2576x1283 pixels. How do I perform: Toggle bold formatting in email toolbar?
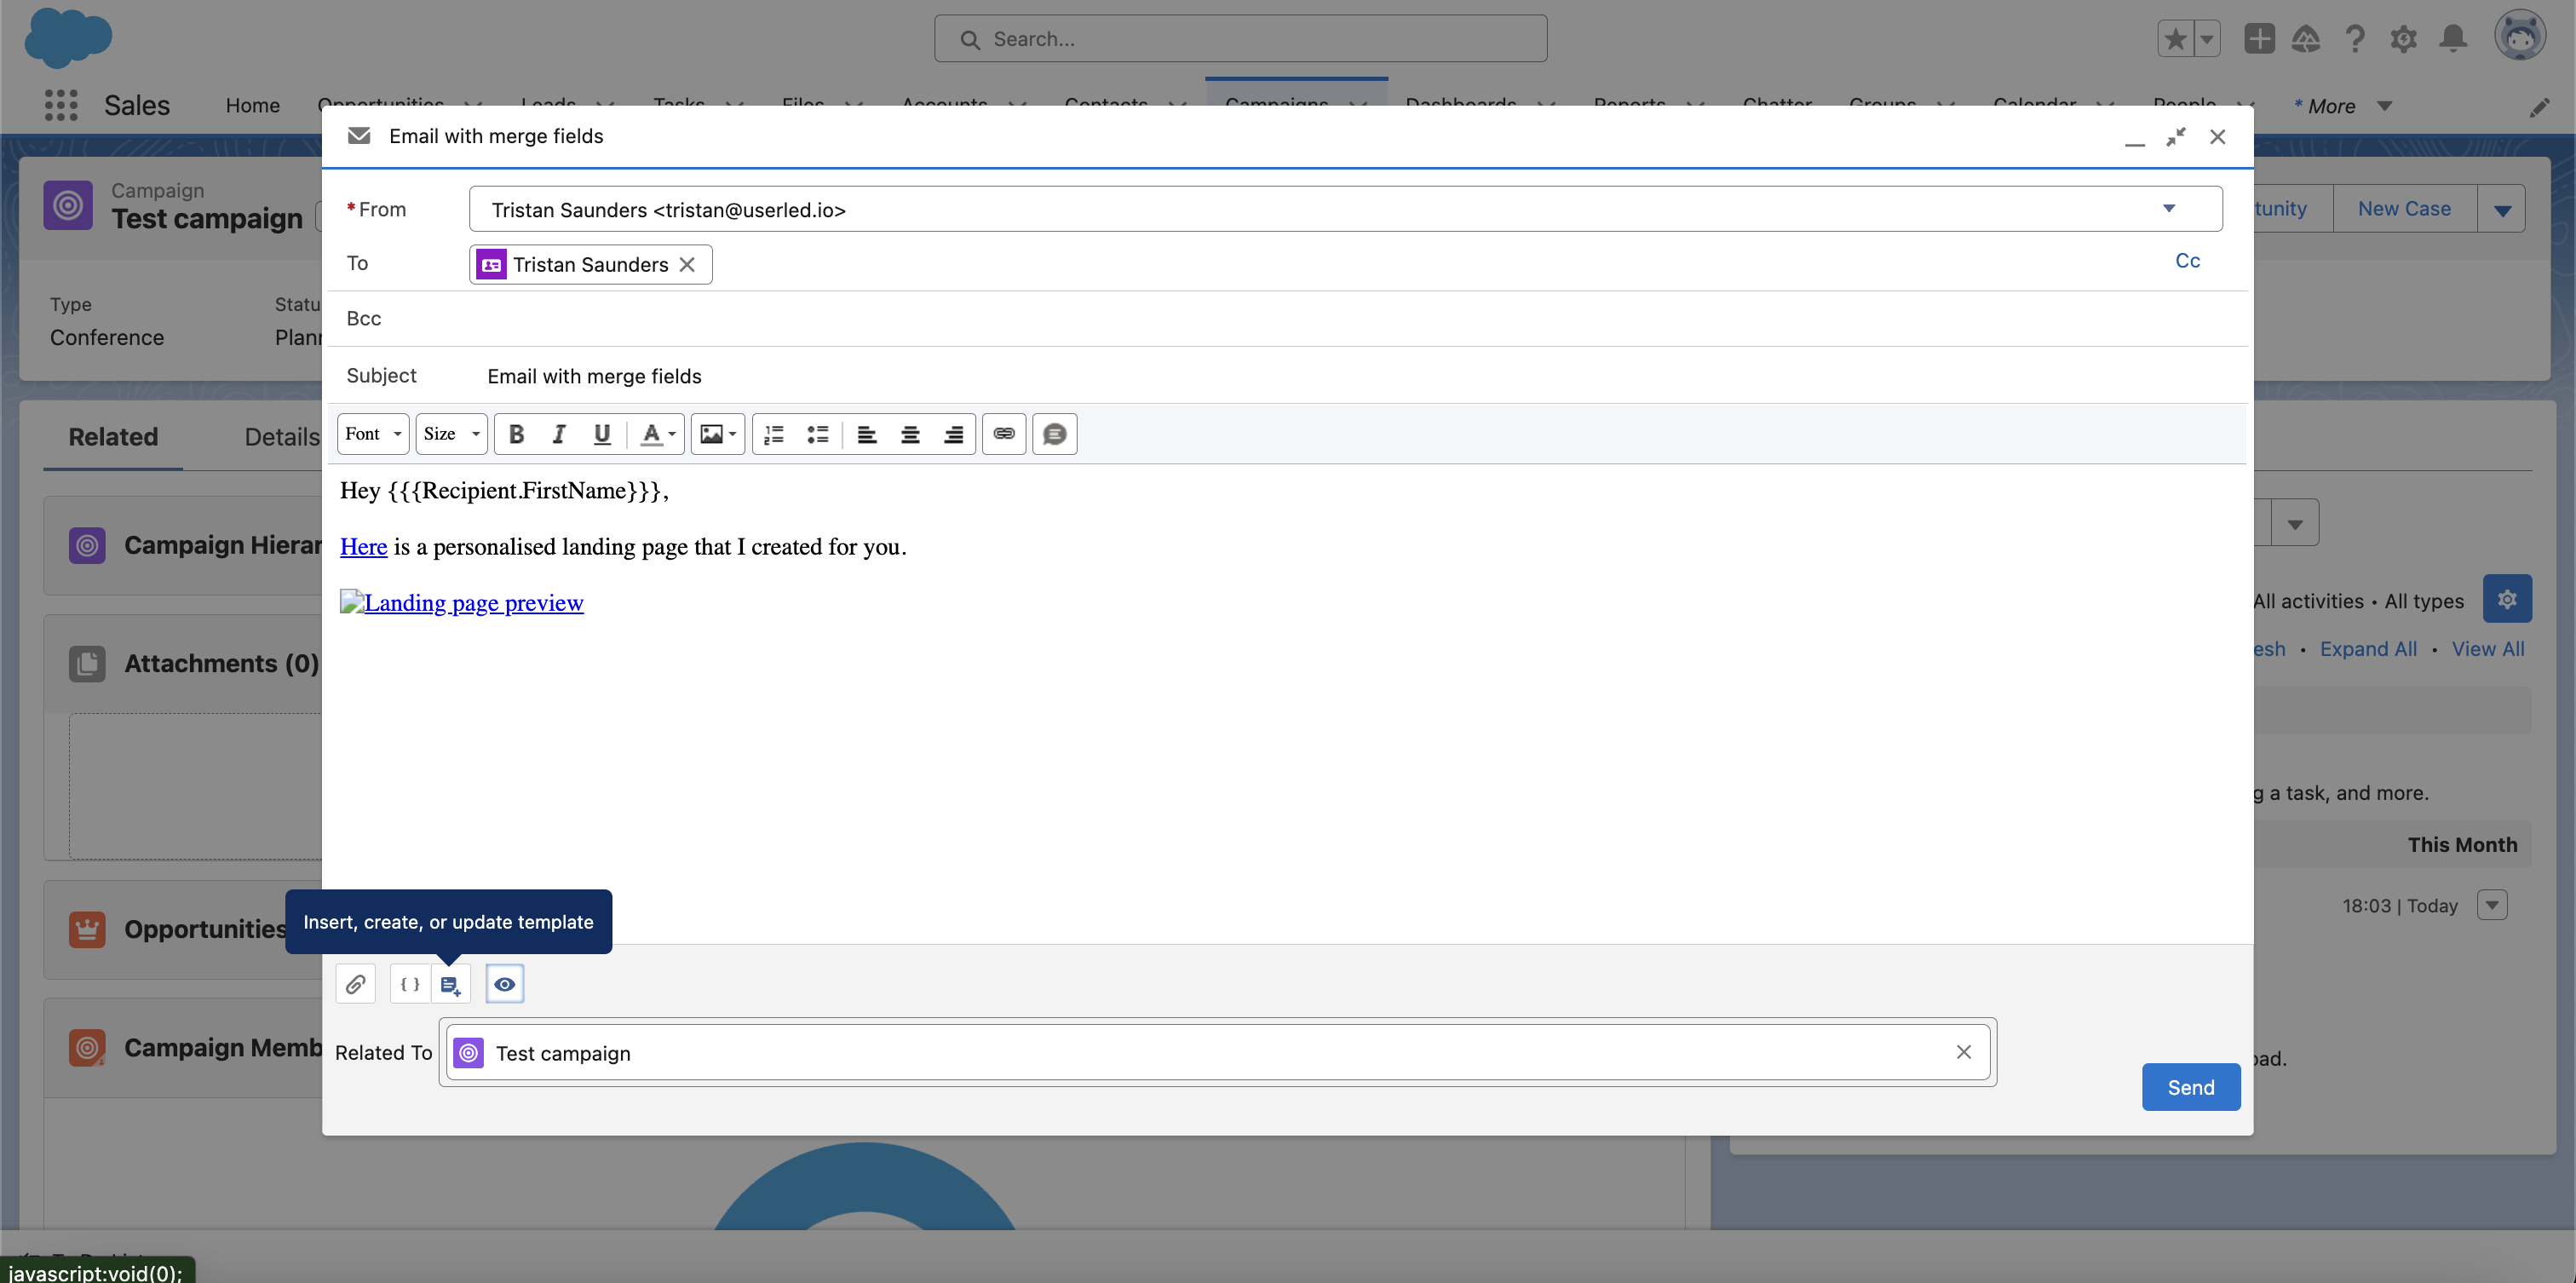(516, 434)
